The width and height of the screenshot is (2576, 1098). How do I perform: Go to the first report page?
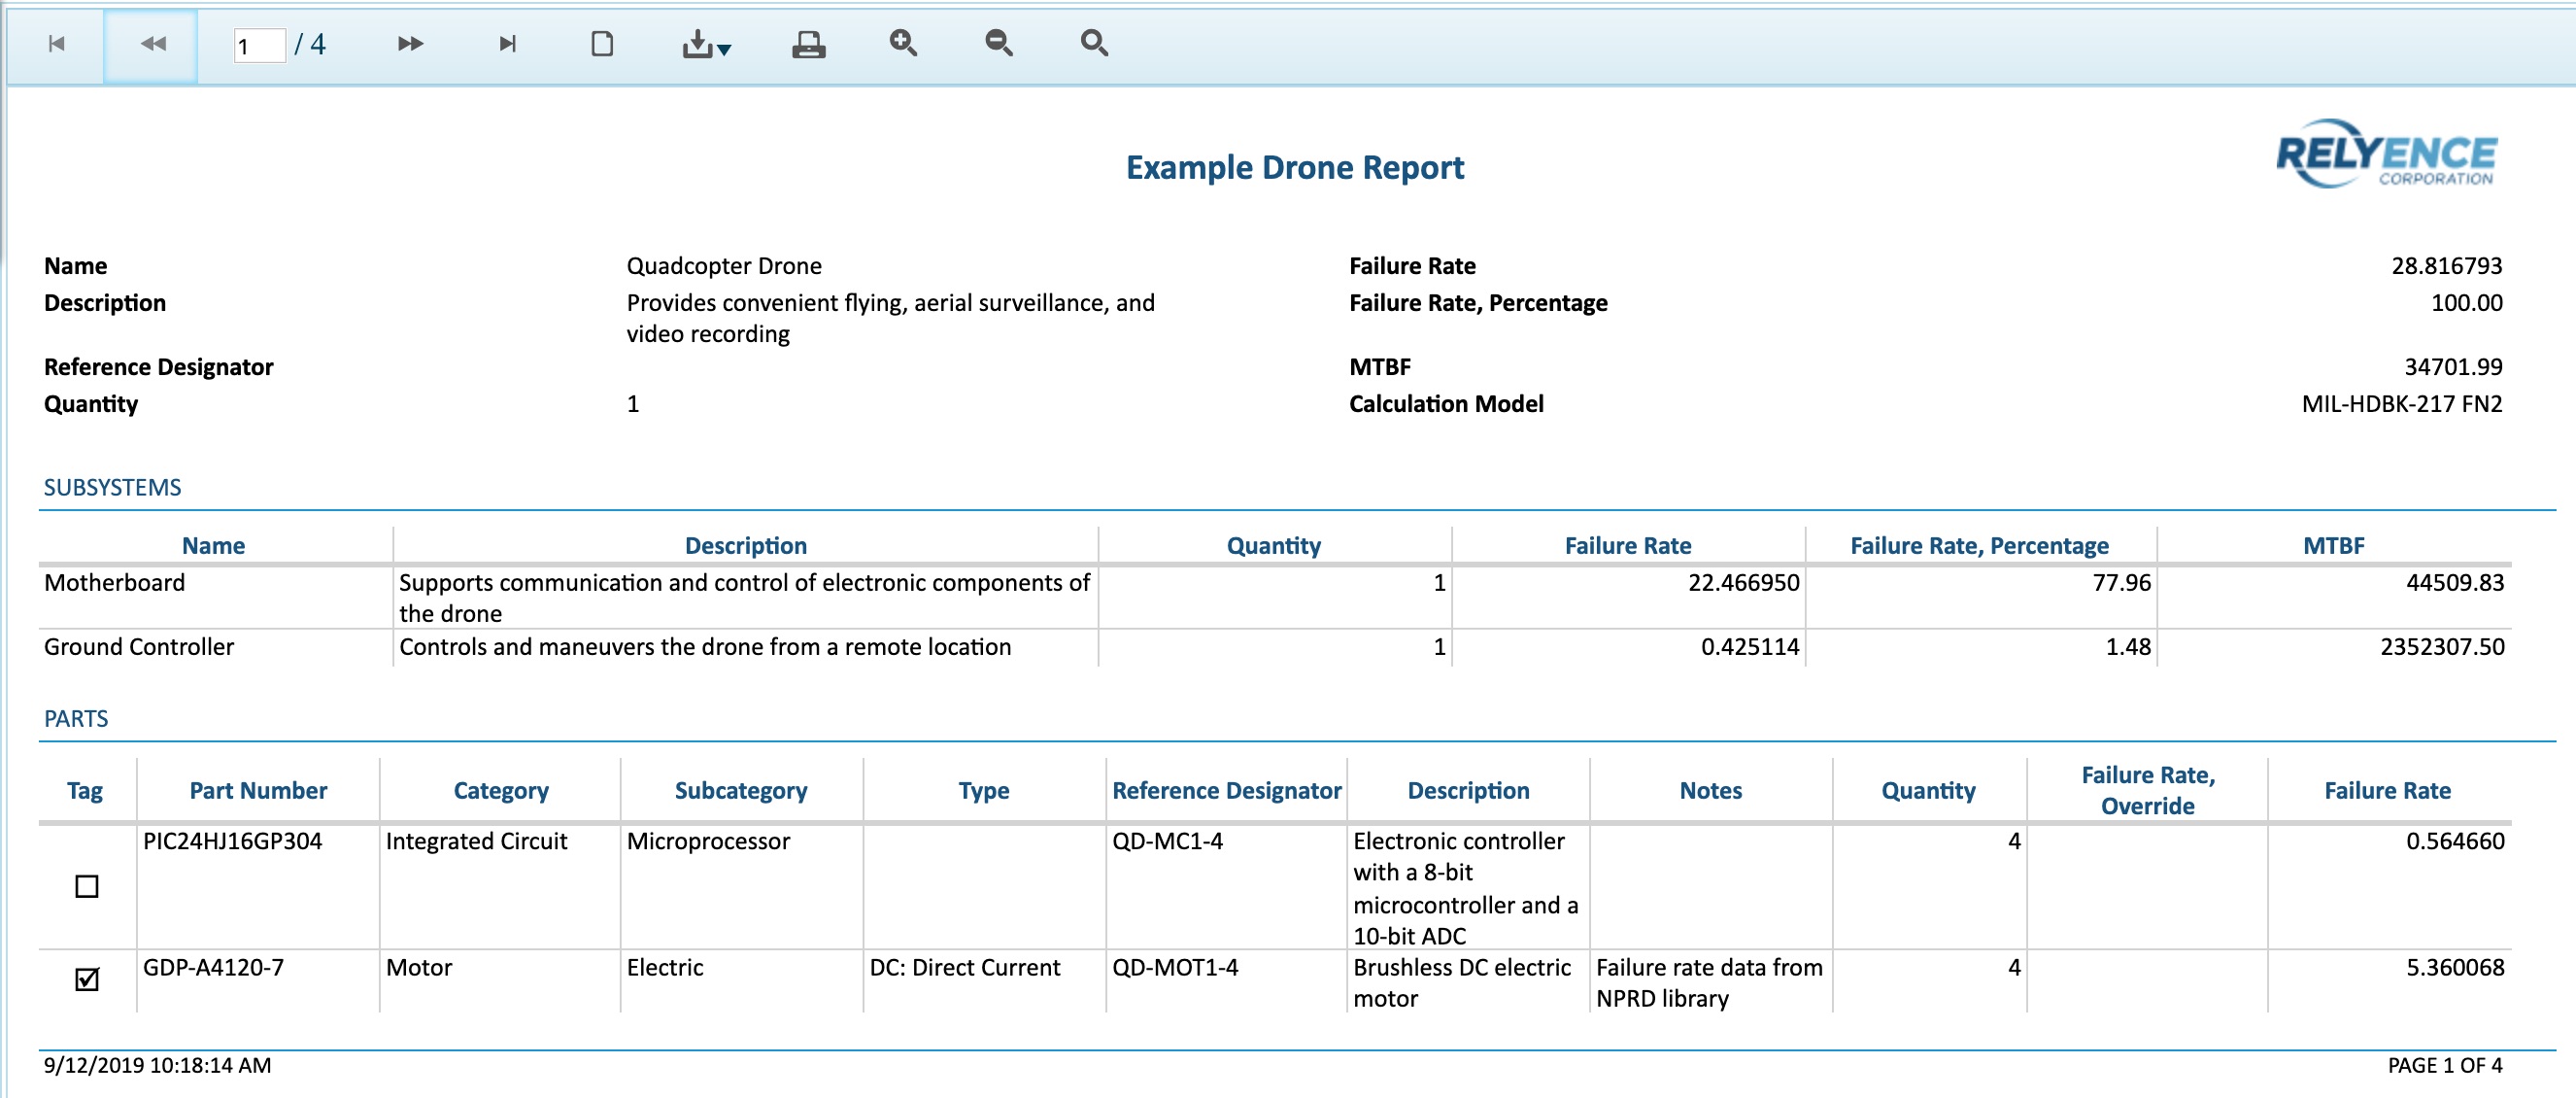(x=57, y=44)
